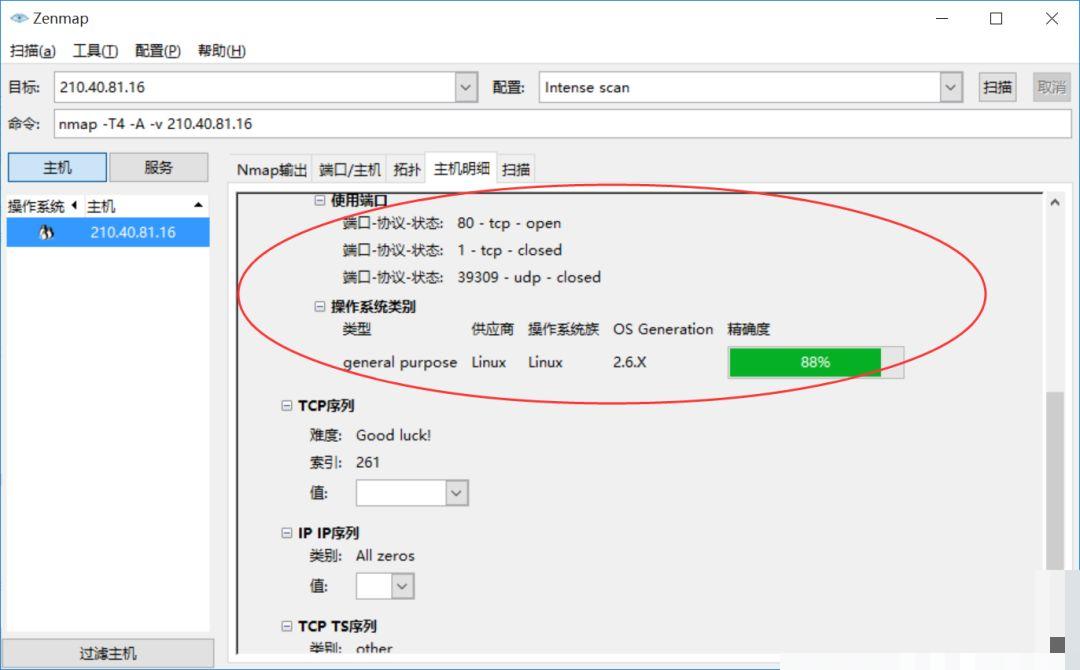Select the Linux penguin OS icon for host

click(46, 233)
